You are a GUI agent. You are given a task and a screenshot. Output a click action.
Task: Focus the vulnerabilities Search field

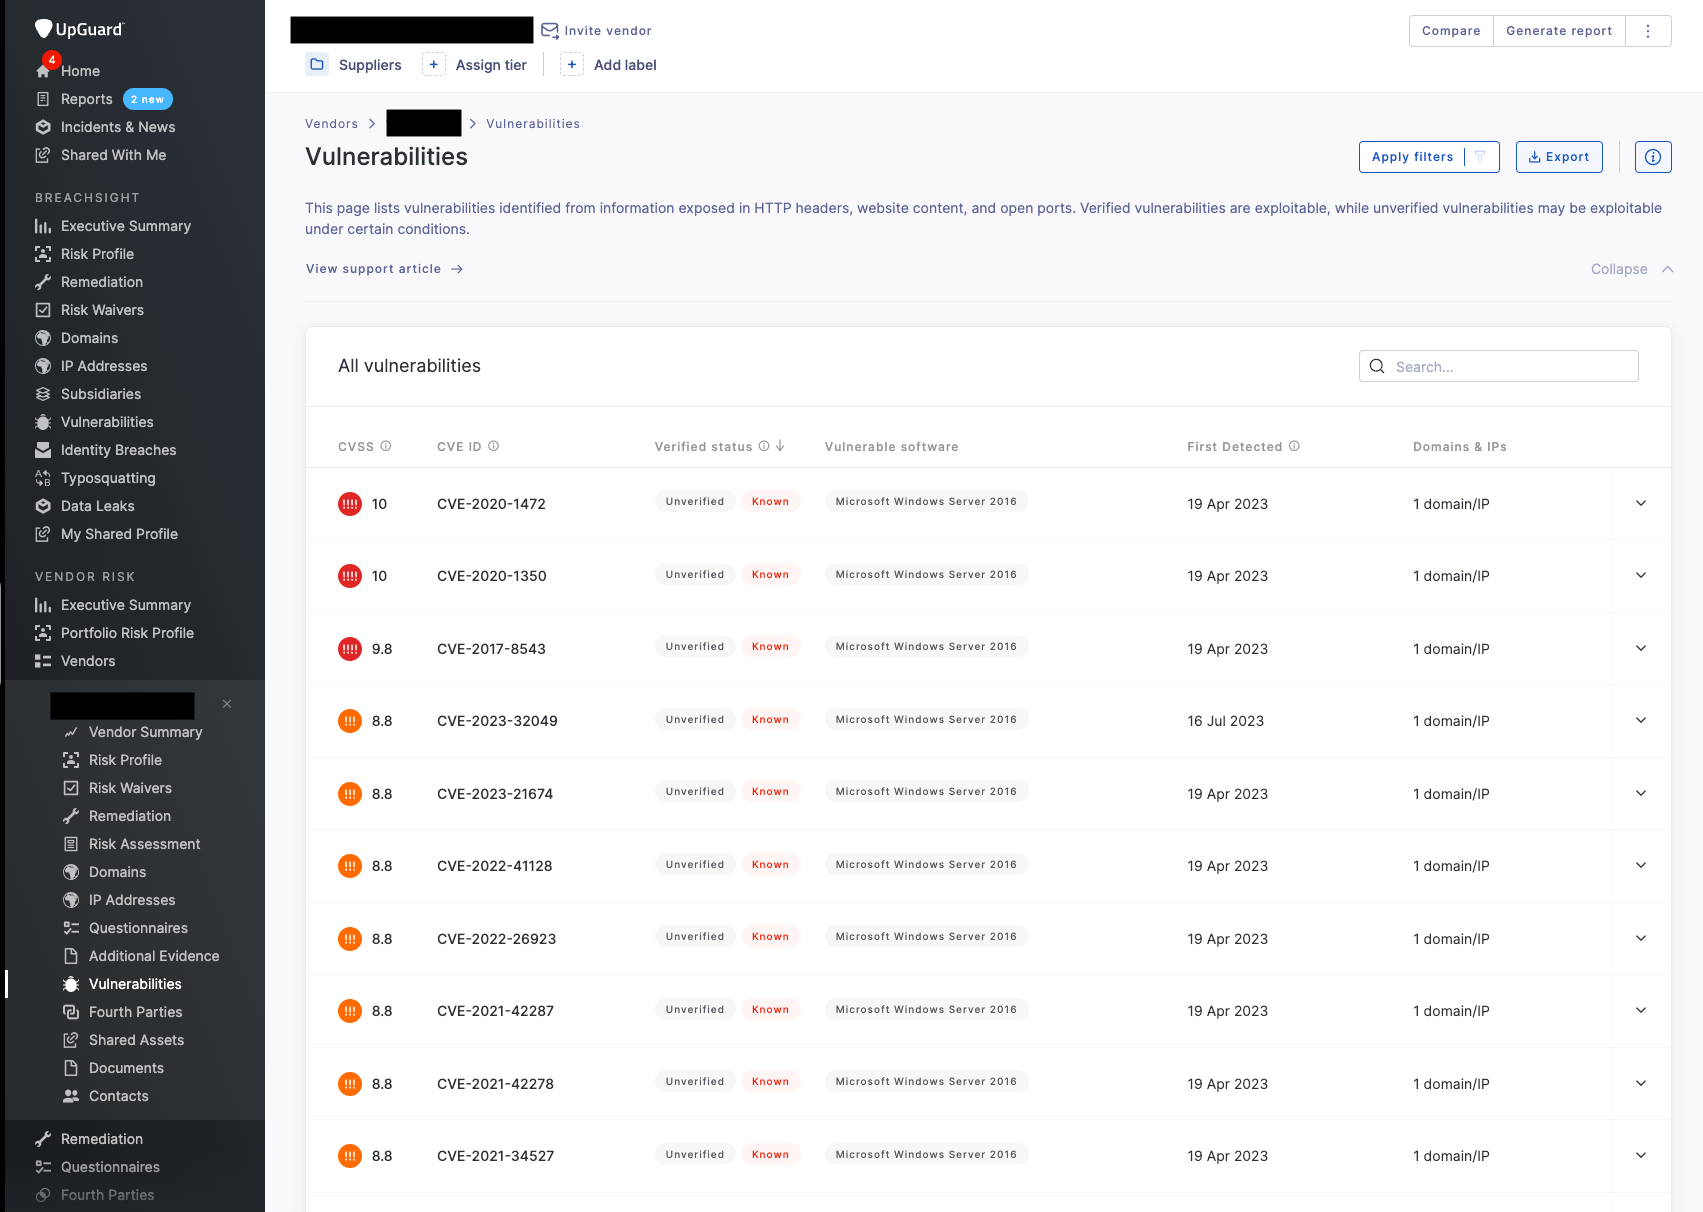pos(1498,366)
